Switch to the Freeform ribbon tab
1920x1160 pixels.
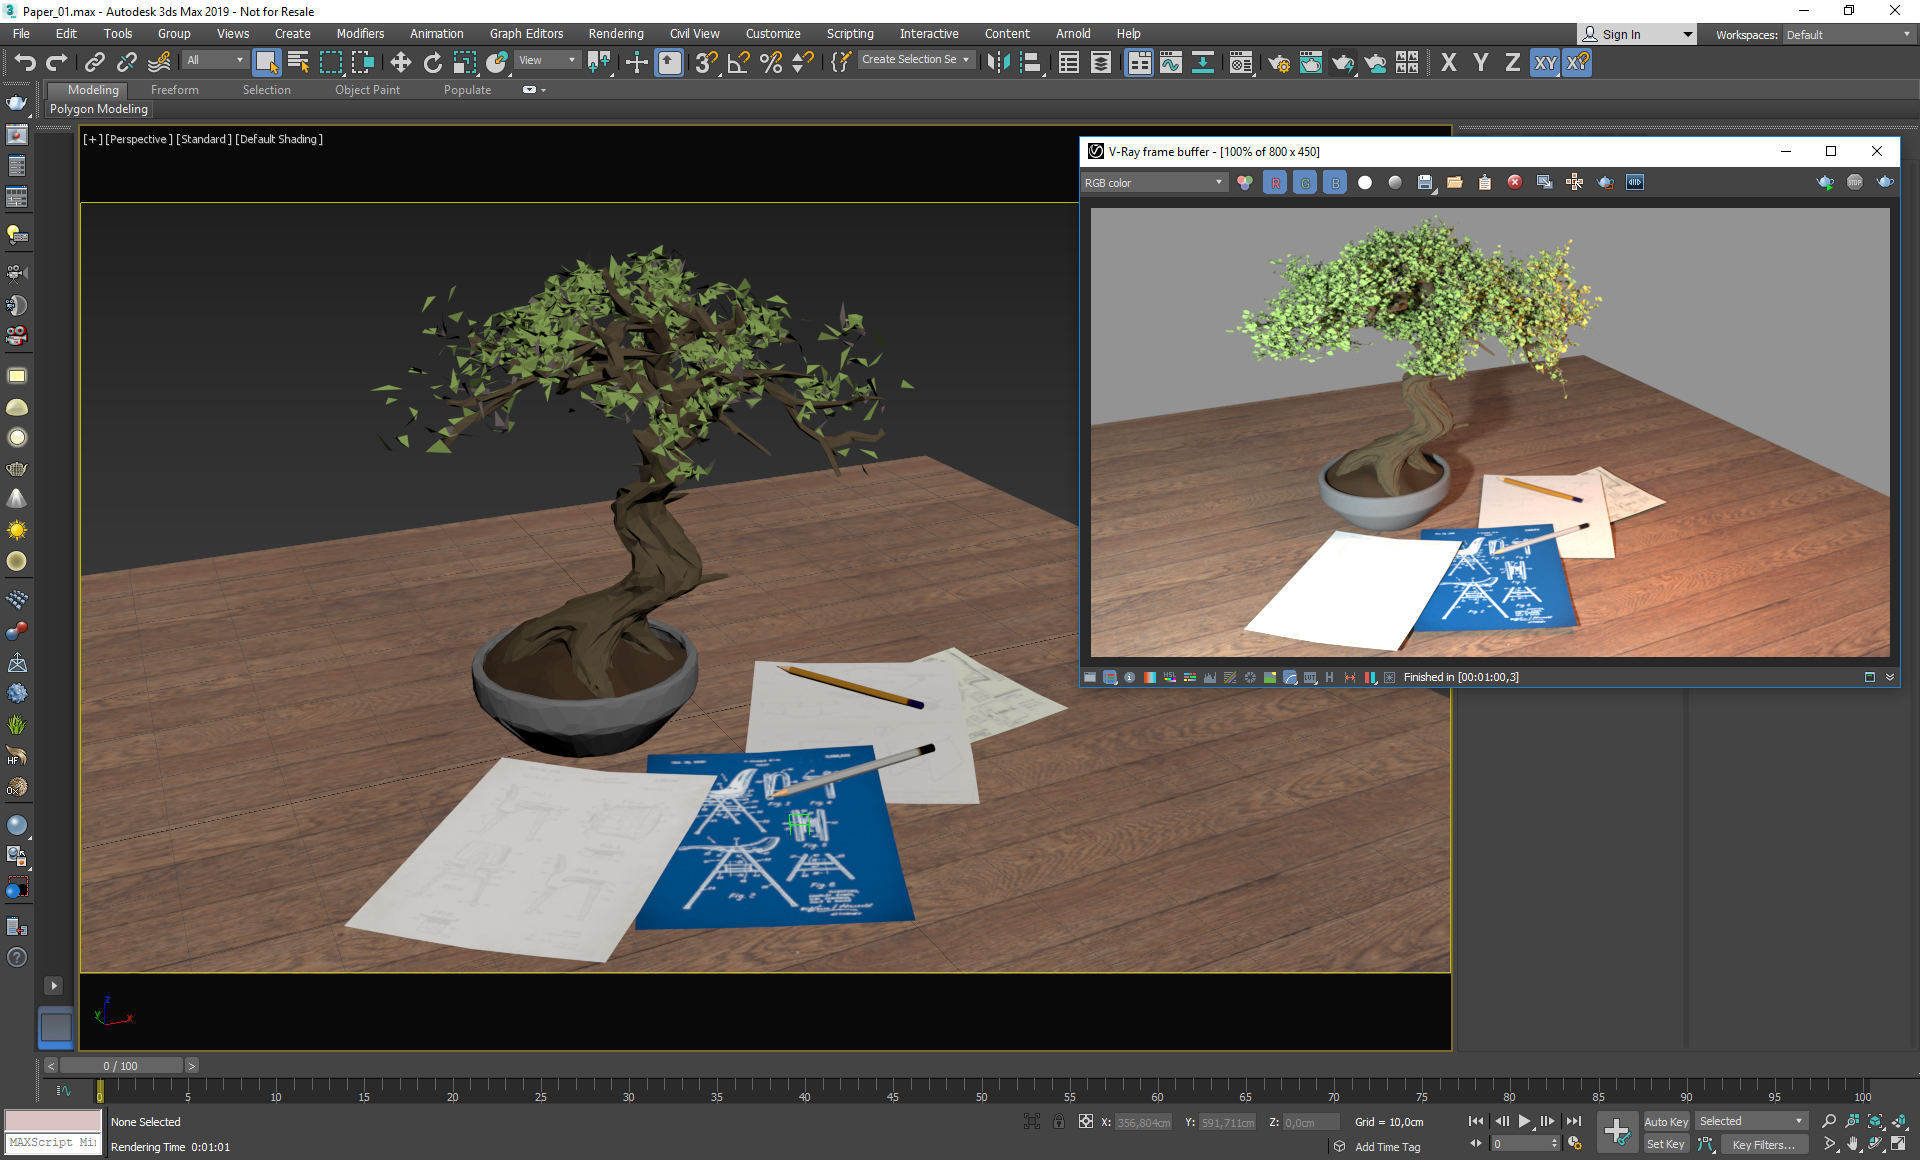[x=174, y=89]
